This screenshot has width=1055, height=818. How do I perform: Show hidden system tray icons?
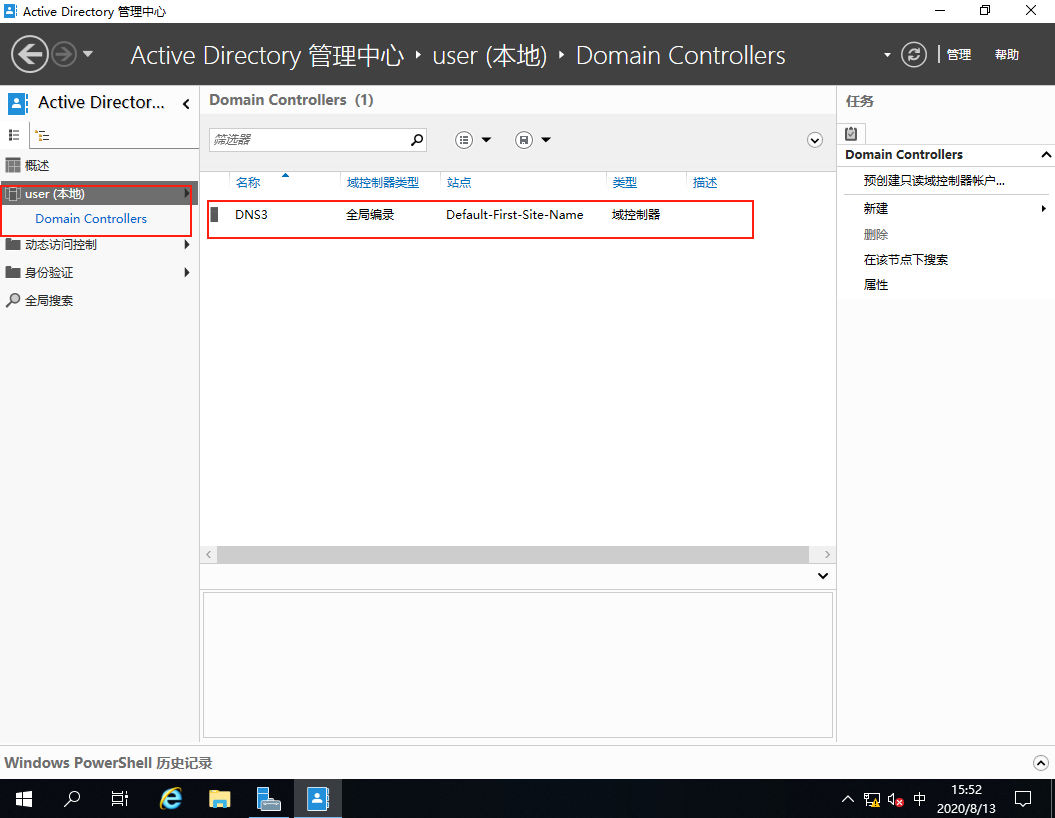click(848, 799)
